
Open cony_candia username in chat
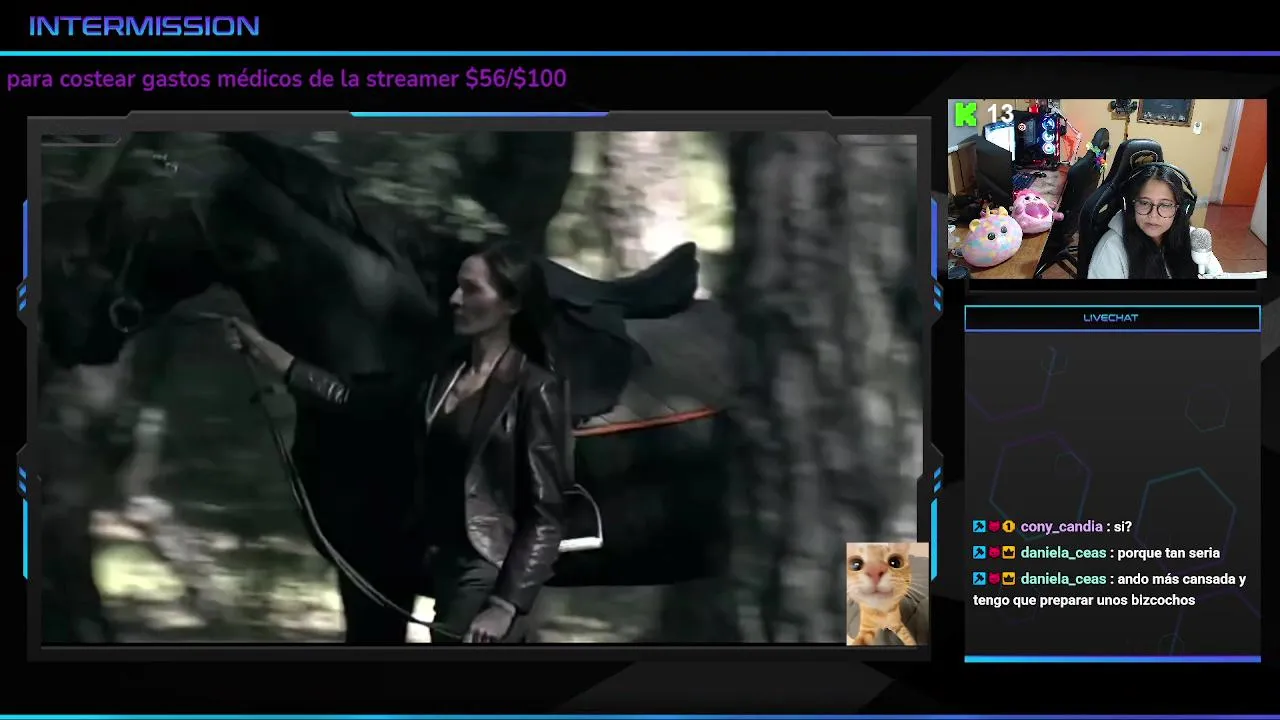click(x=1061, y=527)
